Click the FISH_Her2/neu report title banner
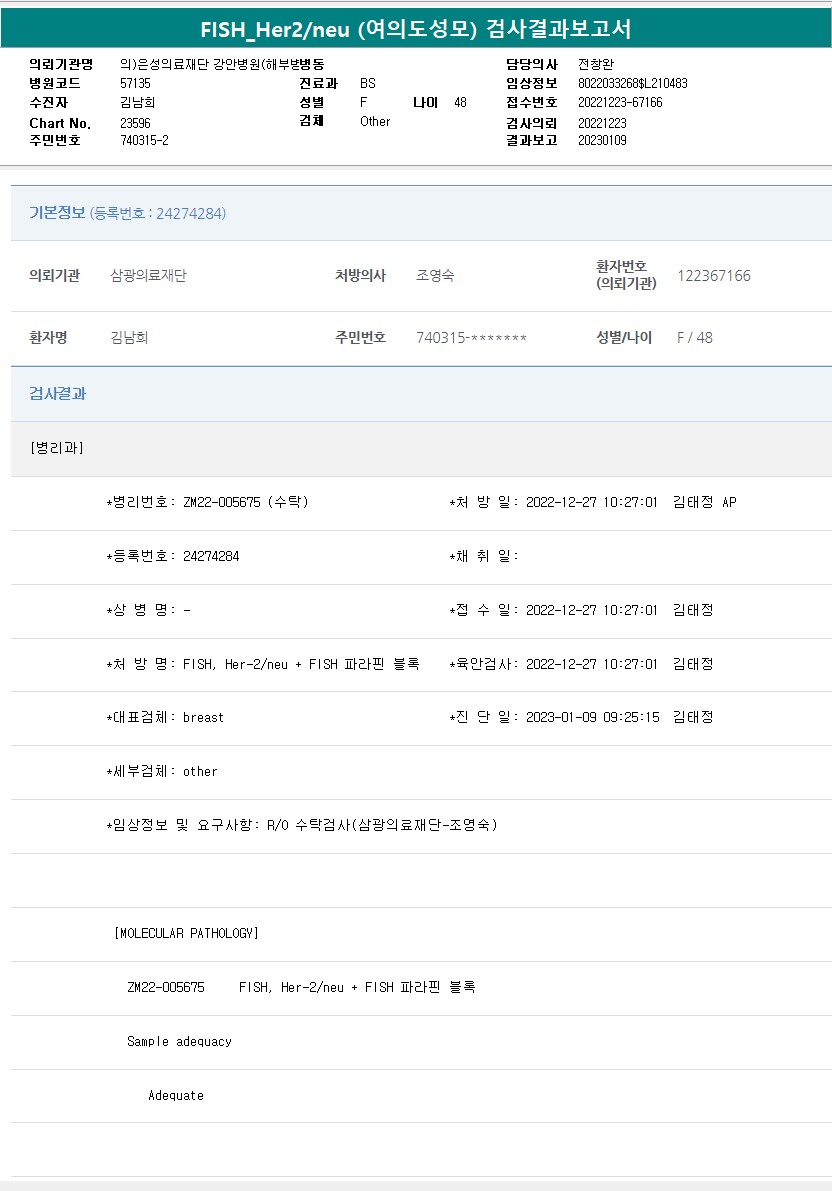 [x=416, y=28]
